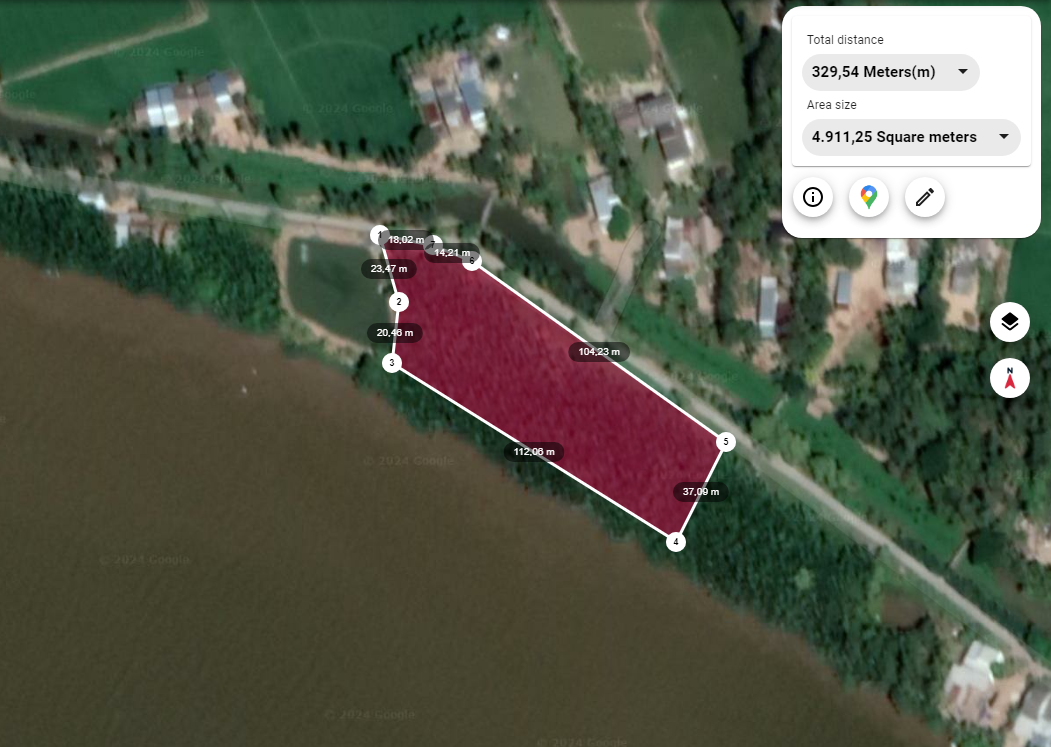Select polygon vertex marker 4
The width and height of the screenshot is (1051, 747).
click(676, 542)
